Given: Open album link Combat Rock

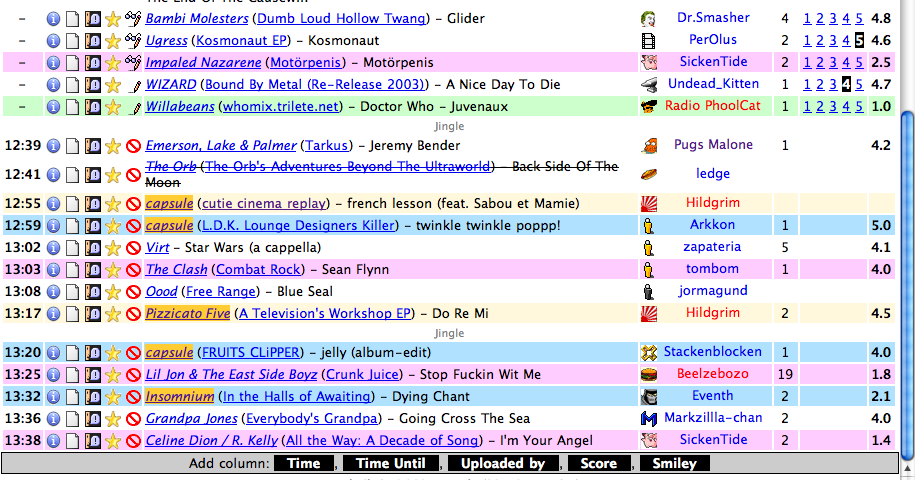Looking at the screenshot, I should (260, 269).
